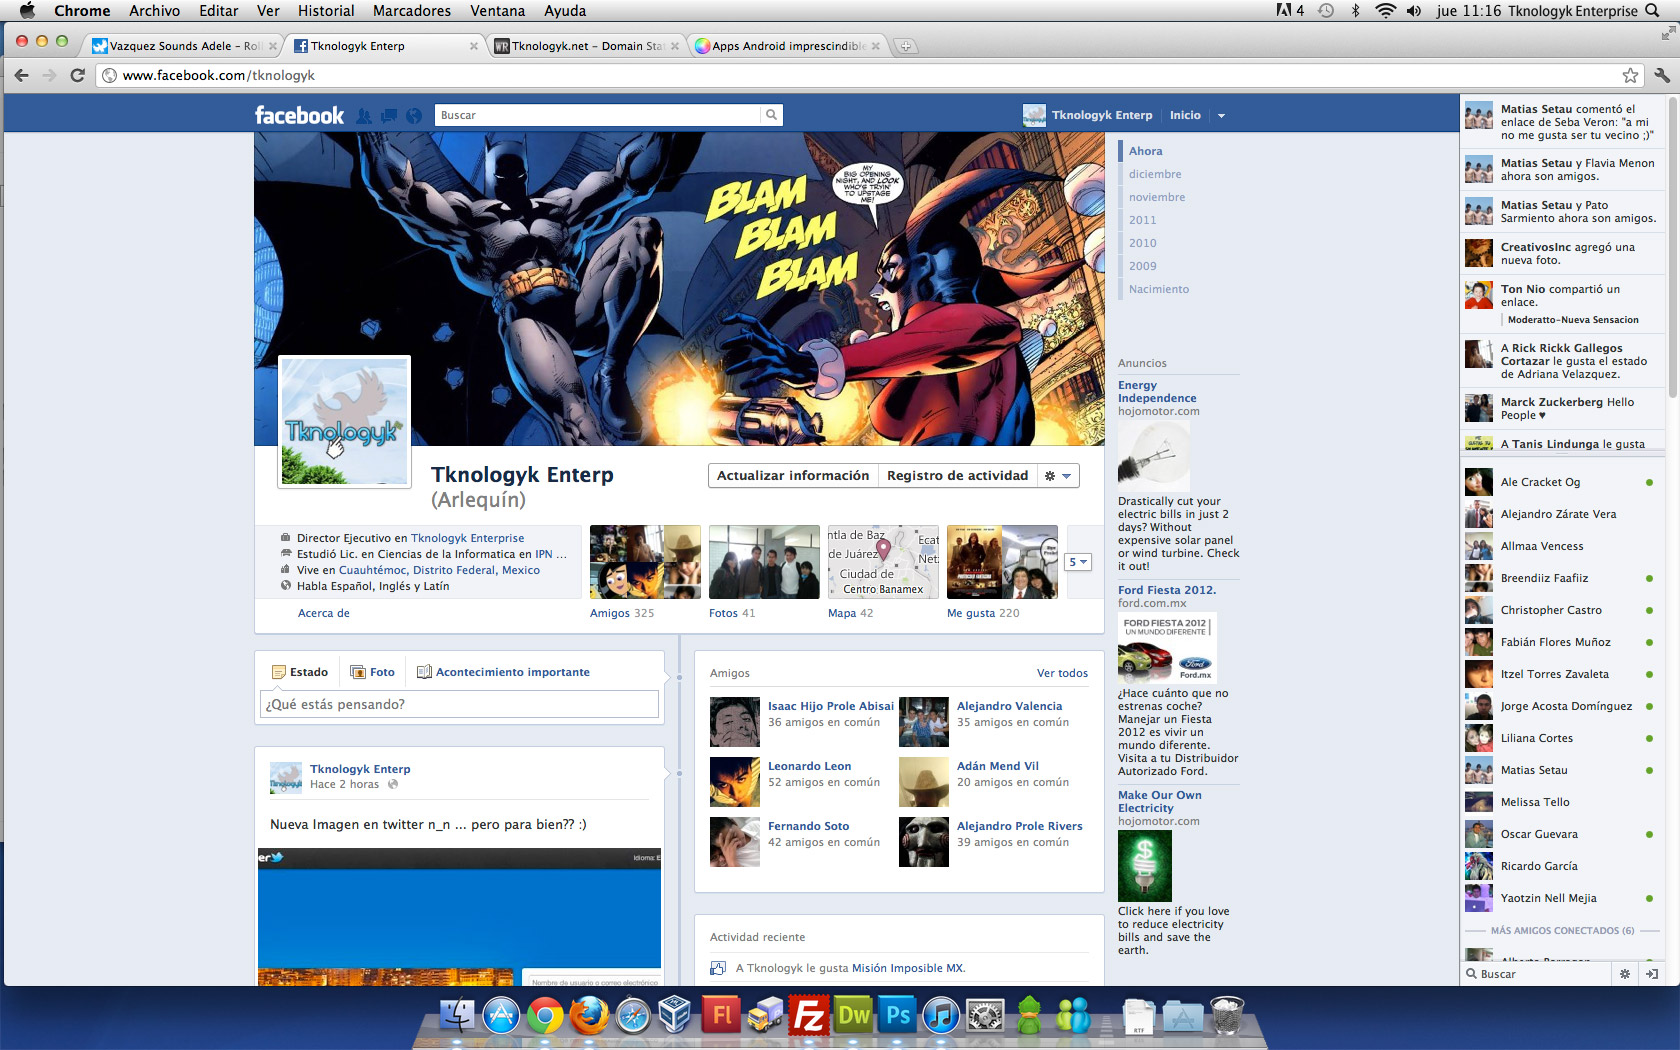Image resolution: width=1680 pixels, height=1050 pixels.
Task: Open Tknologyk Enterprise employer link
Action: click(467, 538)
